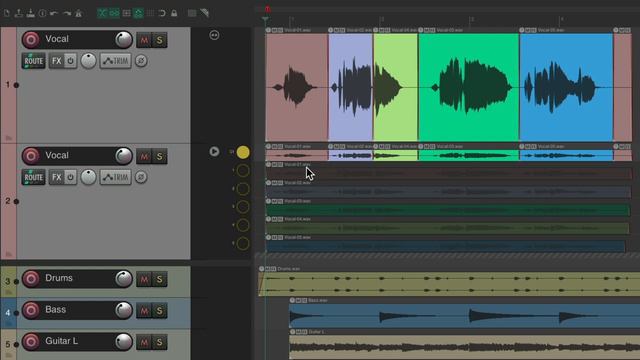The height and width of the screenshot is (360, 640).
Task: Invert phase on track 2 Vocal
Action: 141,177
